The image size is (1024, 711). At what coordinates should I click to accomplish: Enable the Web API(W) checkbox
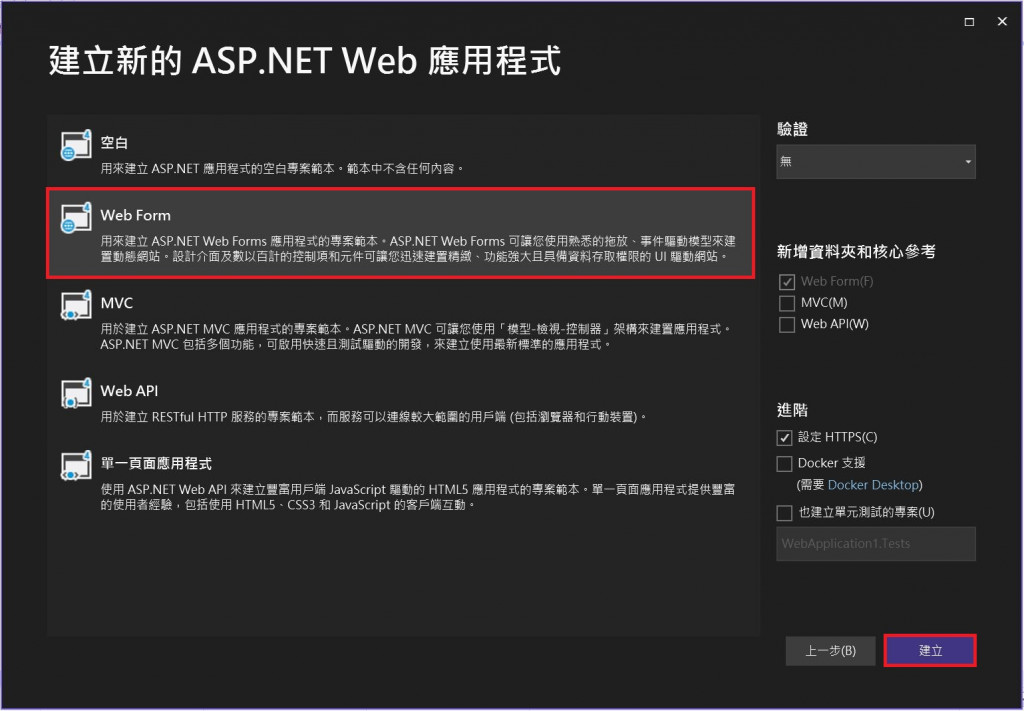(787, 324)
